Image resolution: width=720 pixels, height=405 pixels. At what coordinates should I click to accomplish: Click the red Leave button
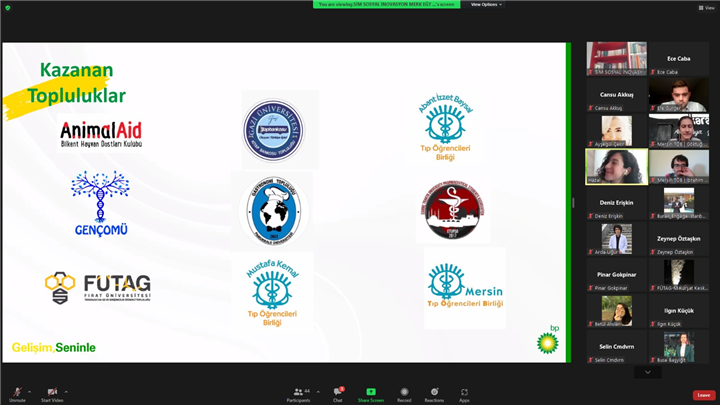tap(703, 395)
